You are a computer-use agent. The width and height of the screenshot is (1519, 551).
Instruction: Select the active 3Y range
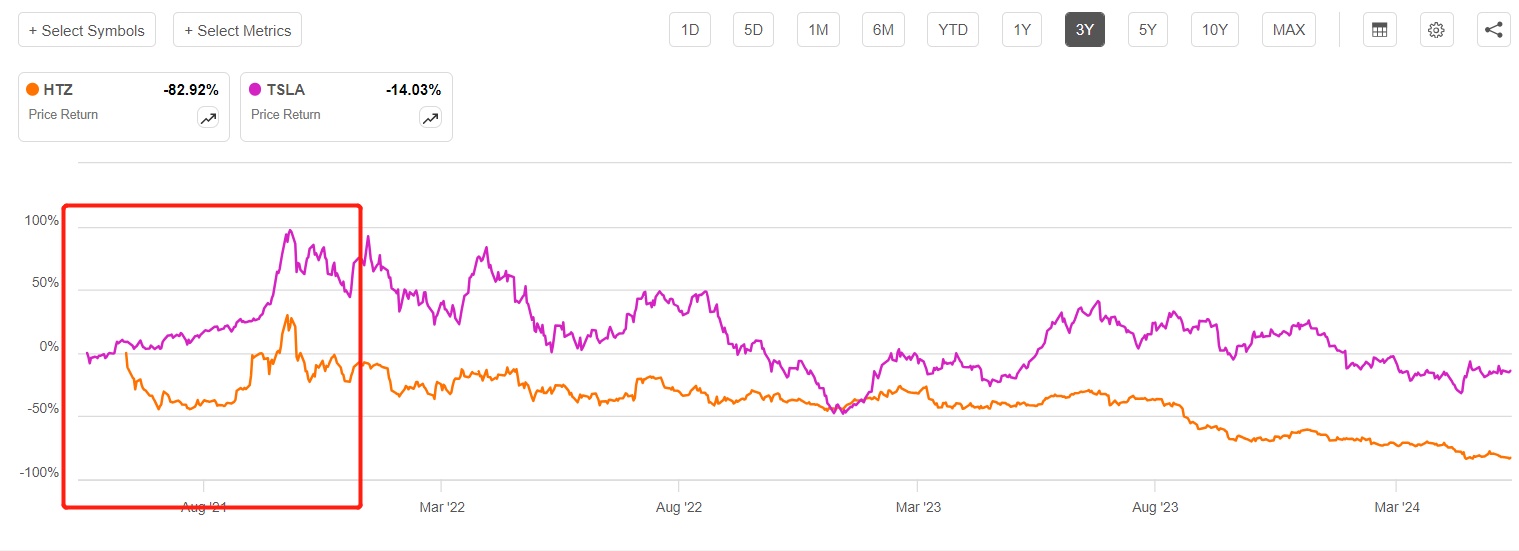click(1084, 30)
